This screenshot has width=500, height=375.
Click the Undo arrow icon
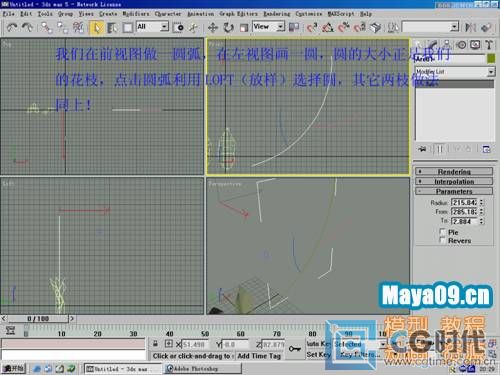point(12,27)
